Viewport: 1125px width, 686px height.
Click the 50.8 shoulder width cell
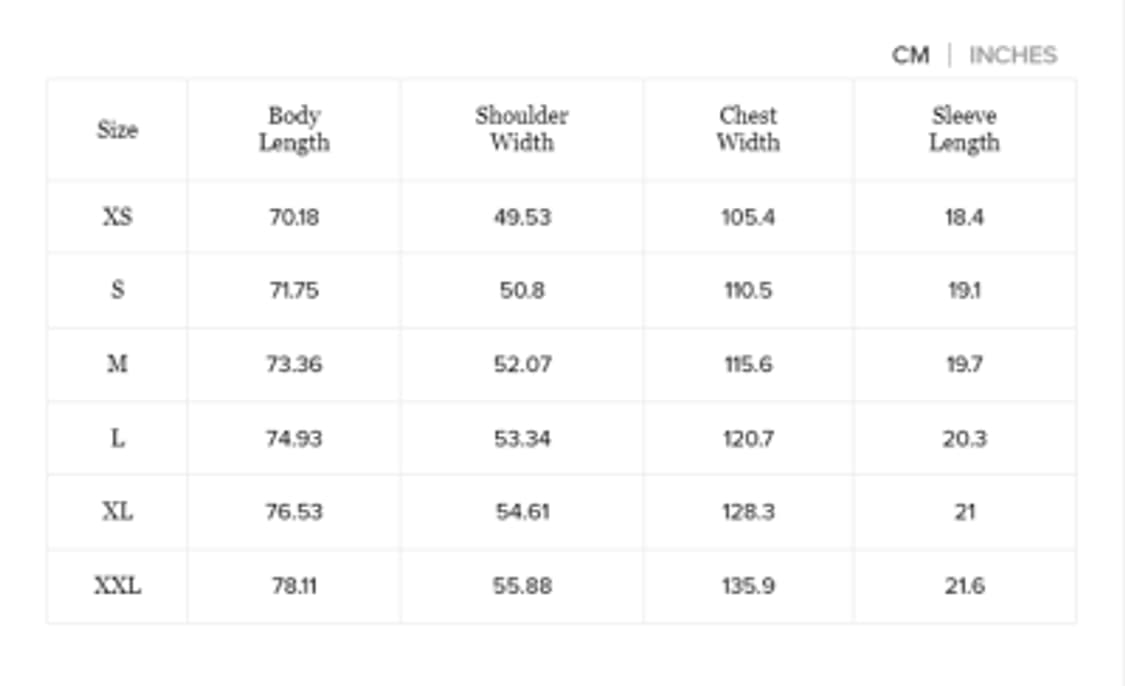tap(522, 290)
